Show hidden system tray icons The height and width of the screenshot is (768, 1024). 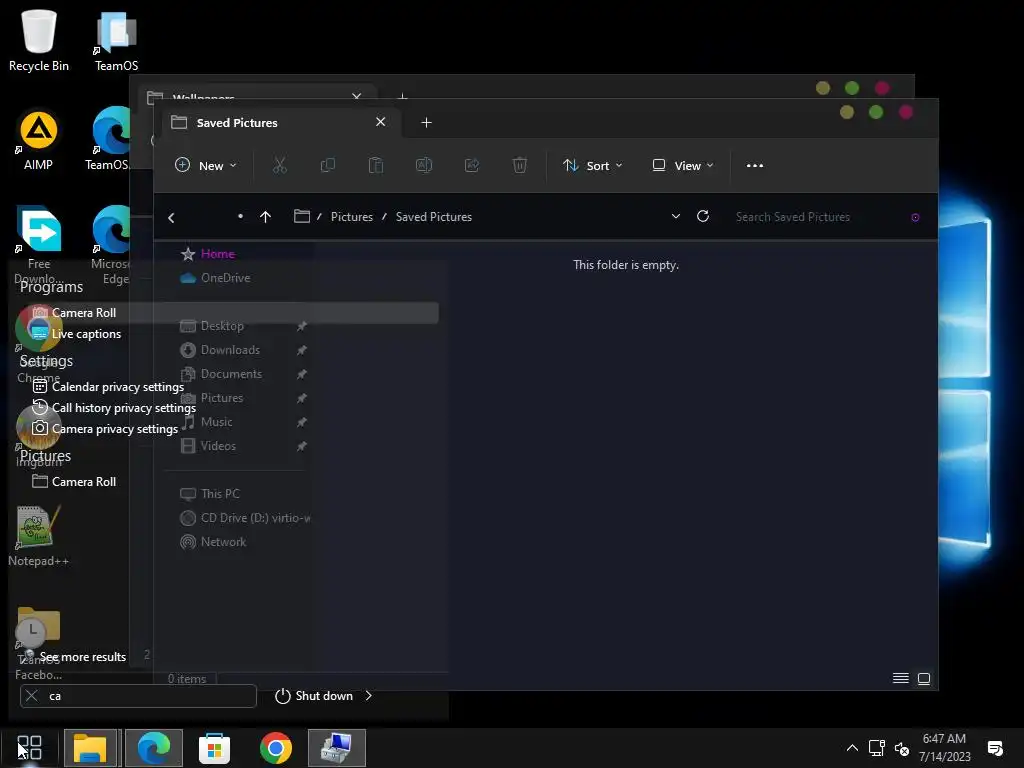coord(852,748)
